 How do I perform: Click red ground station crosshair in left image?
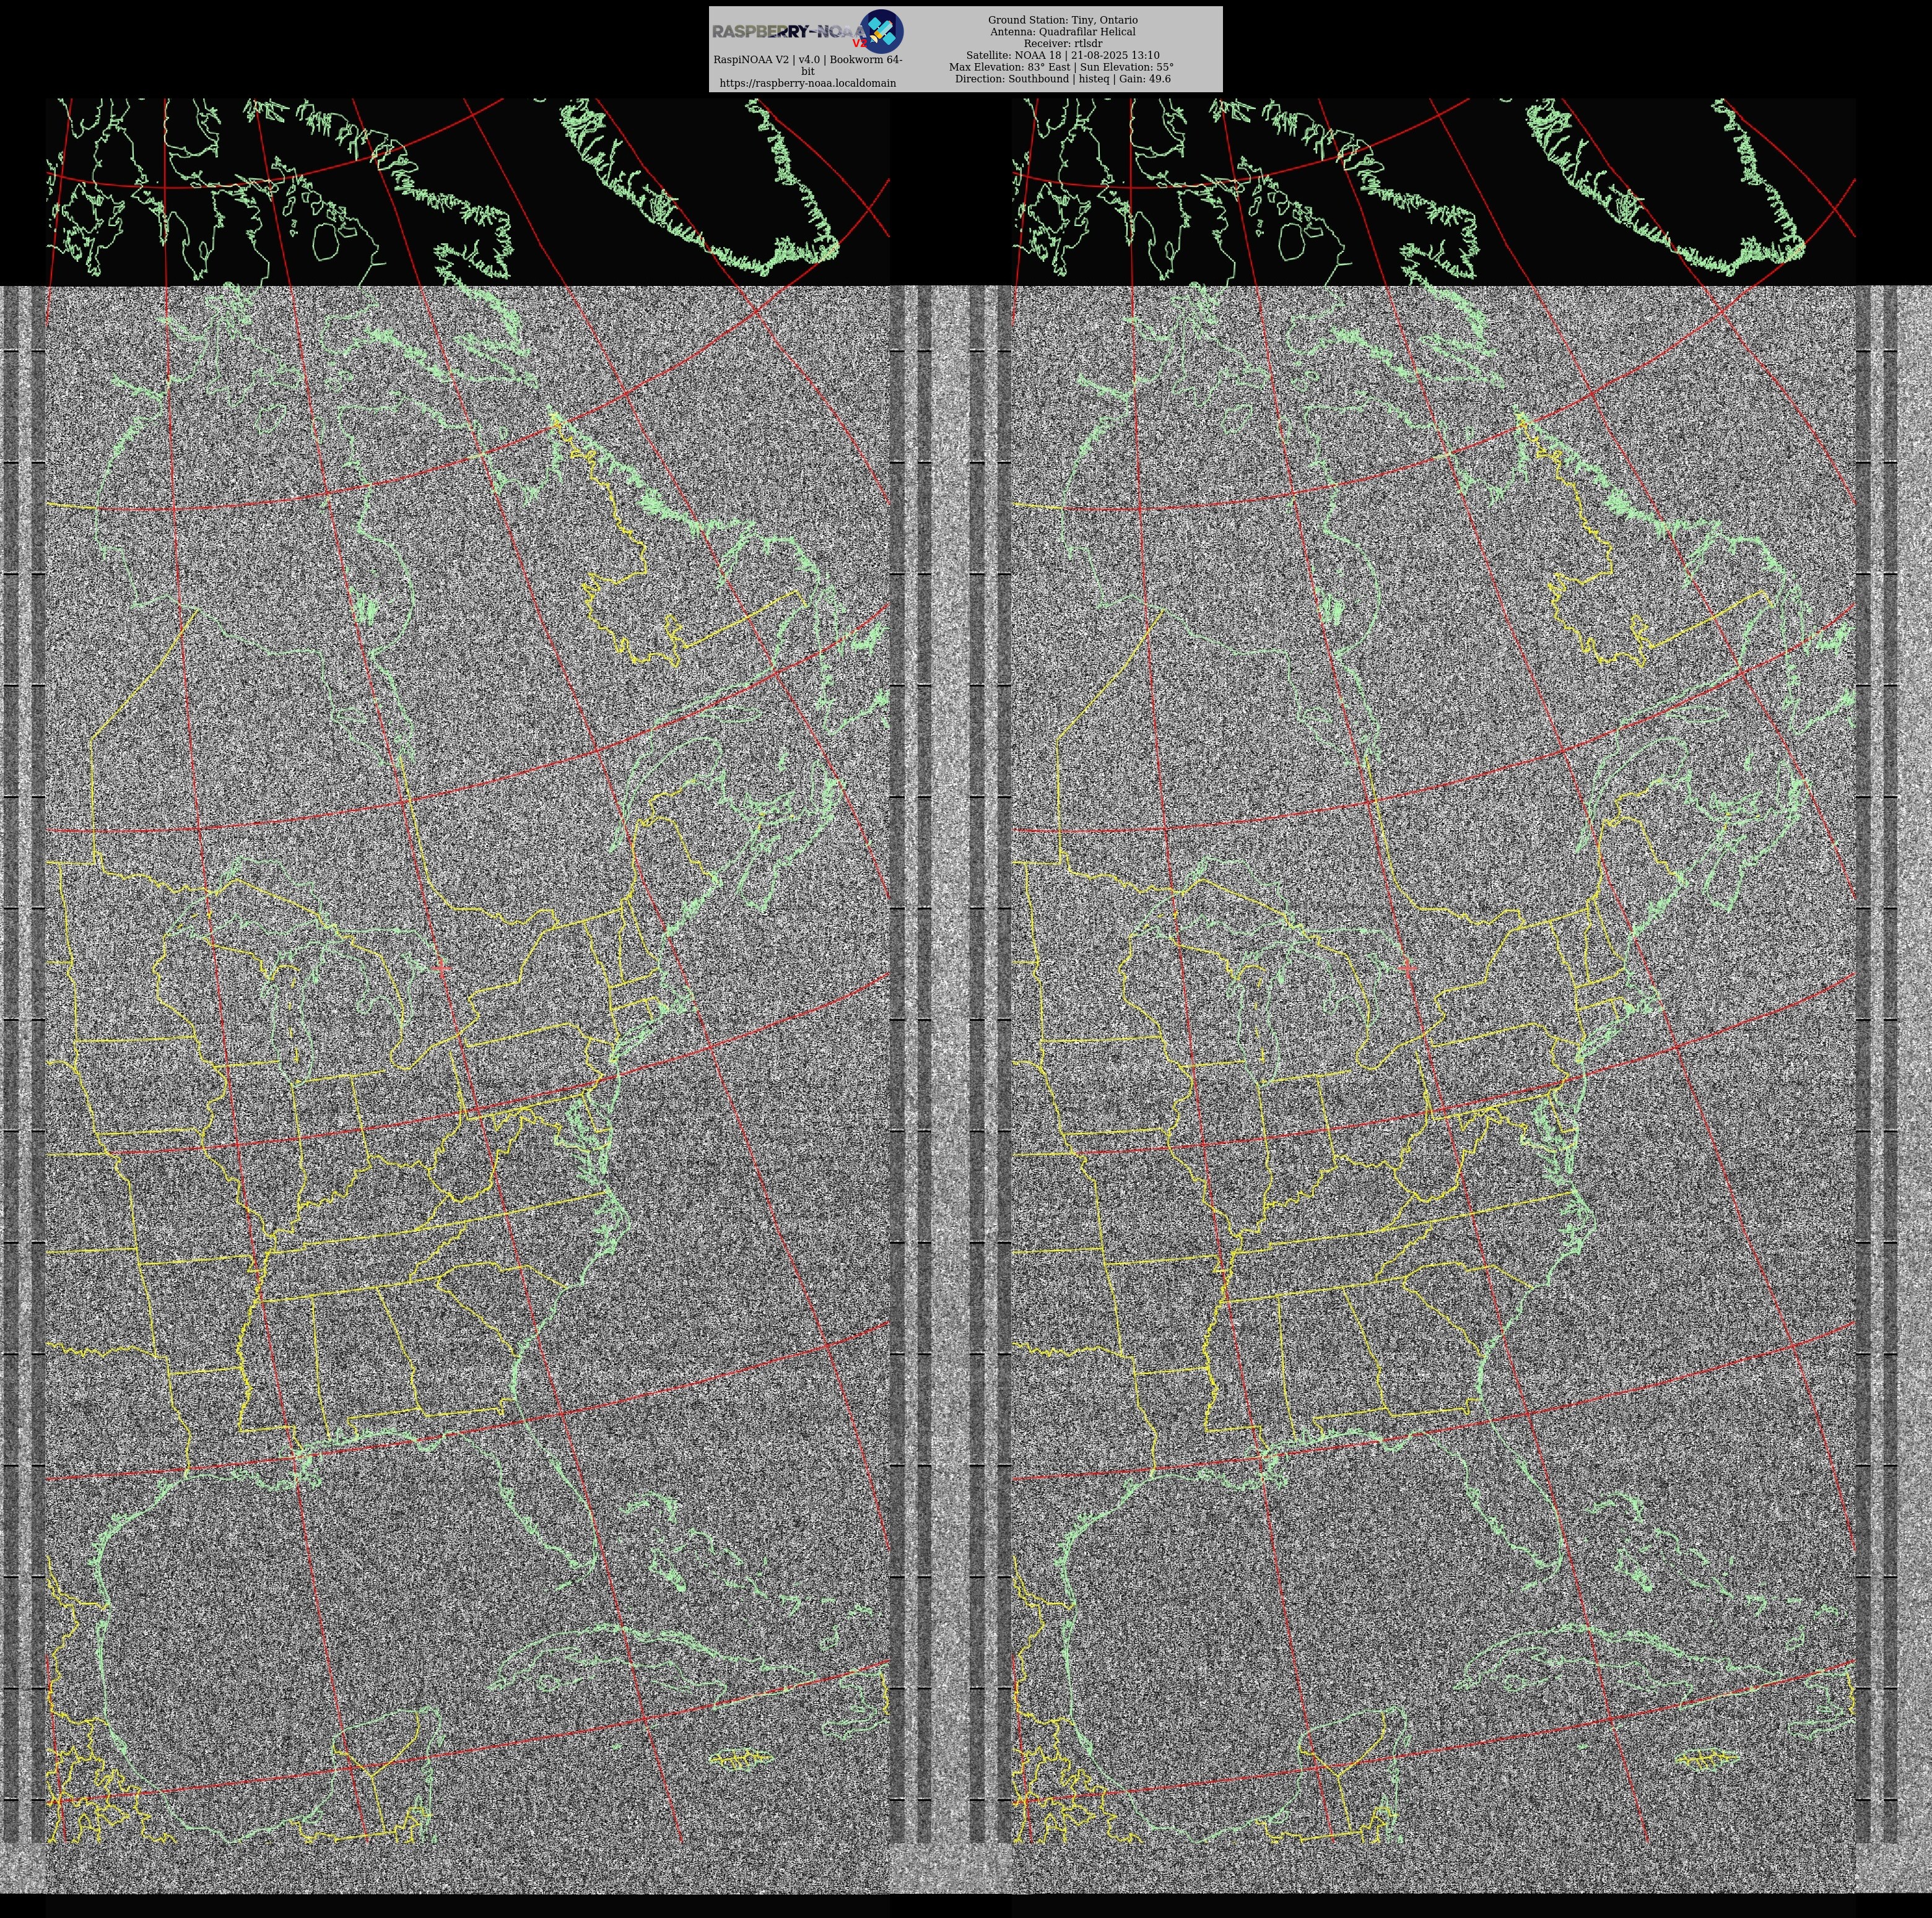442,968
